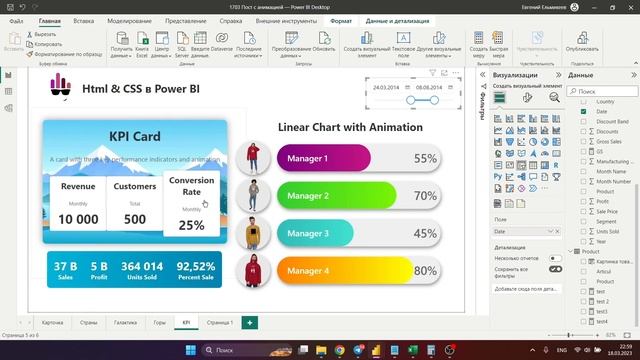This screenshot has width=640, height=360.
Task: Click the Поиск field in Data pane
Action: point(602,91)
